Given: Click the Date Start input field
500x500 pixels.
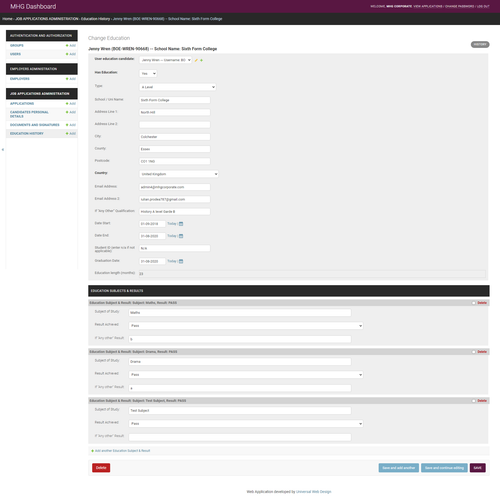Looking at the screenshot, I should 152,224.
